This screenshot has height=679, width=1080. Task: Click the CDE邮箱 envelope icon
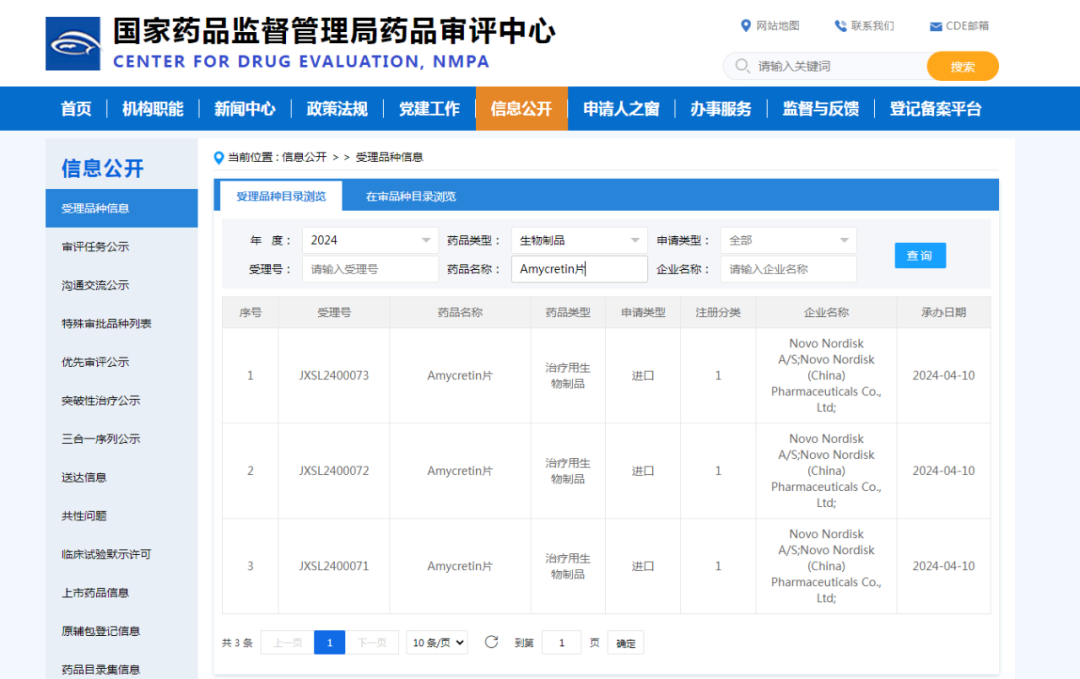click(936, 27)
